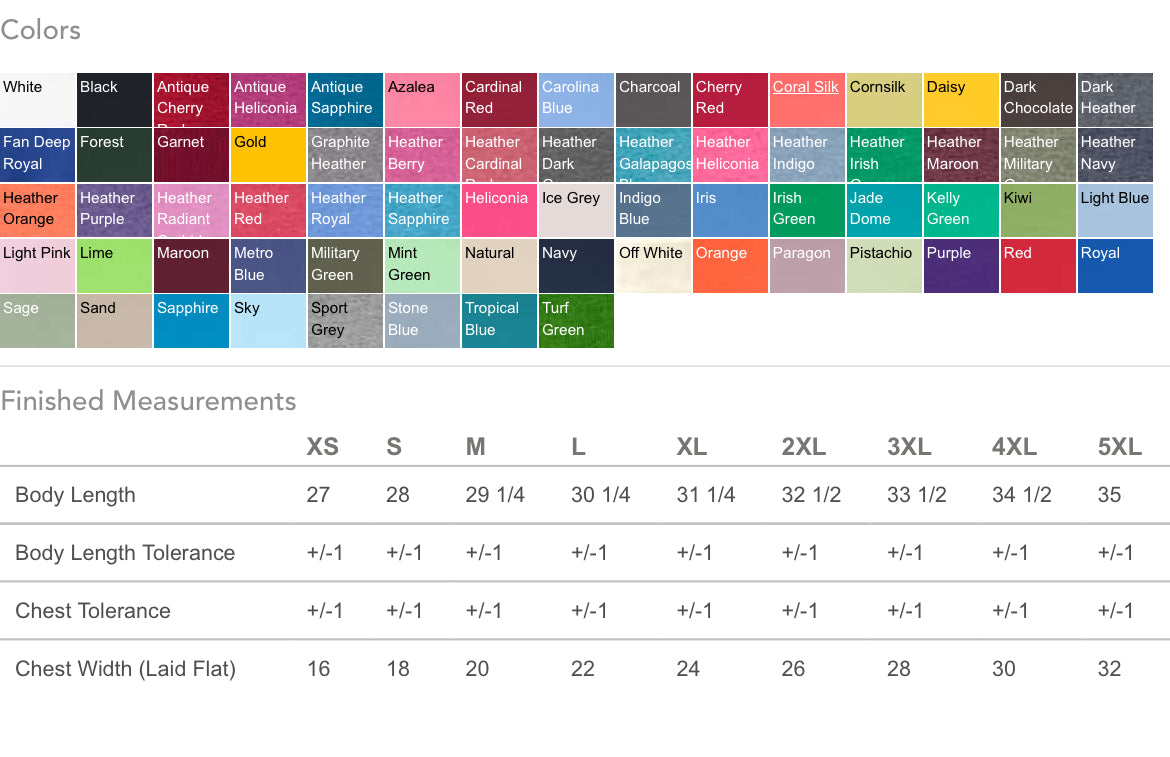Image resolution: width=1170 pixels, height=757 pixels.
Task: Select the Coral Silk color link
Action: point(805,88)
